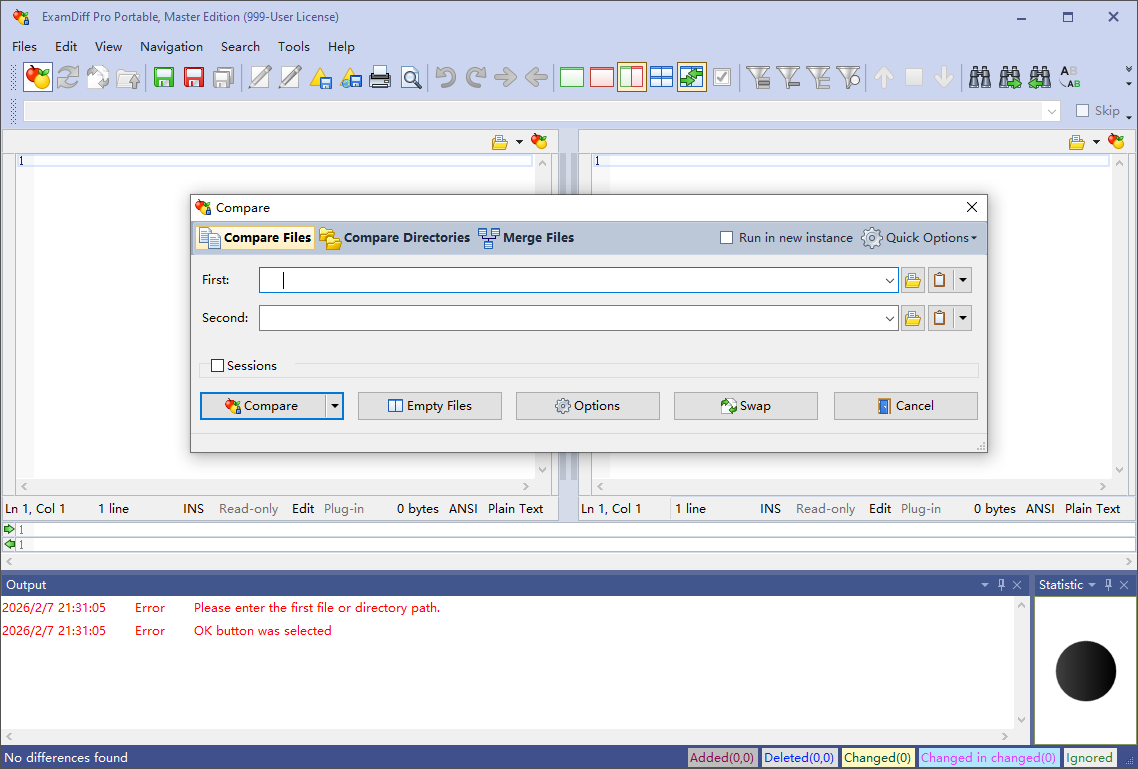Open the Navigation menu

click(x=171, y=47)
